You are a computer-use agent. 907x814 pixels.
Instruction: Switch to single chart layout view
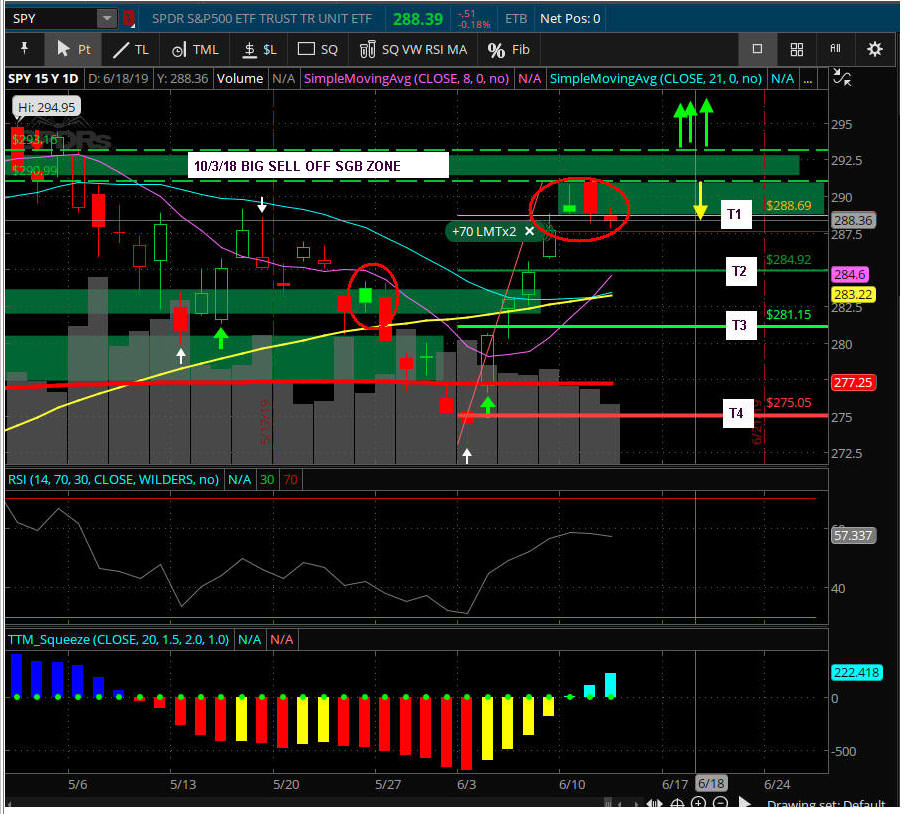click(758, 49)
